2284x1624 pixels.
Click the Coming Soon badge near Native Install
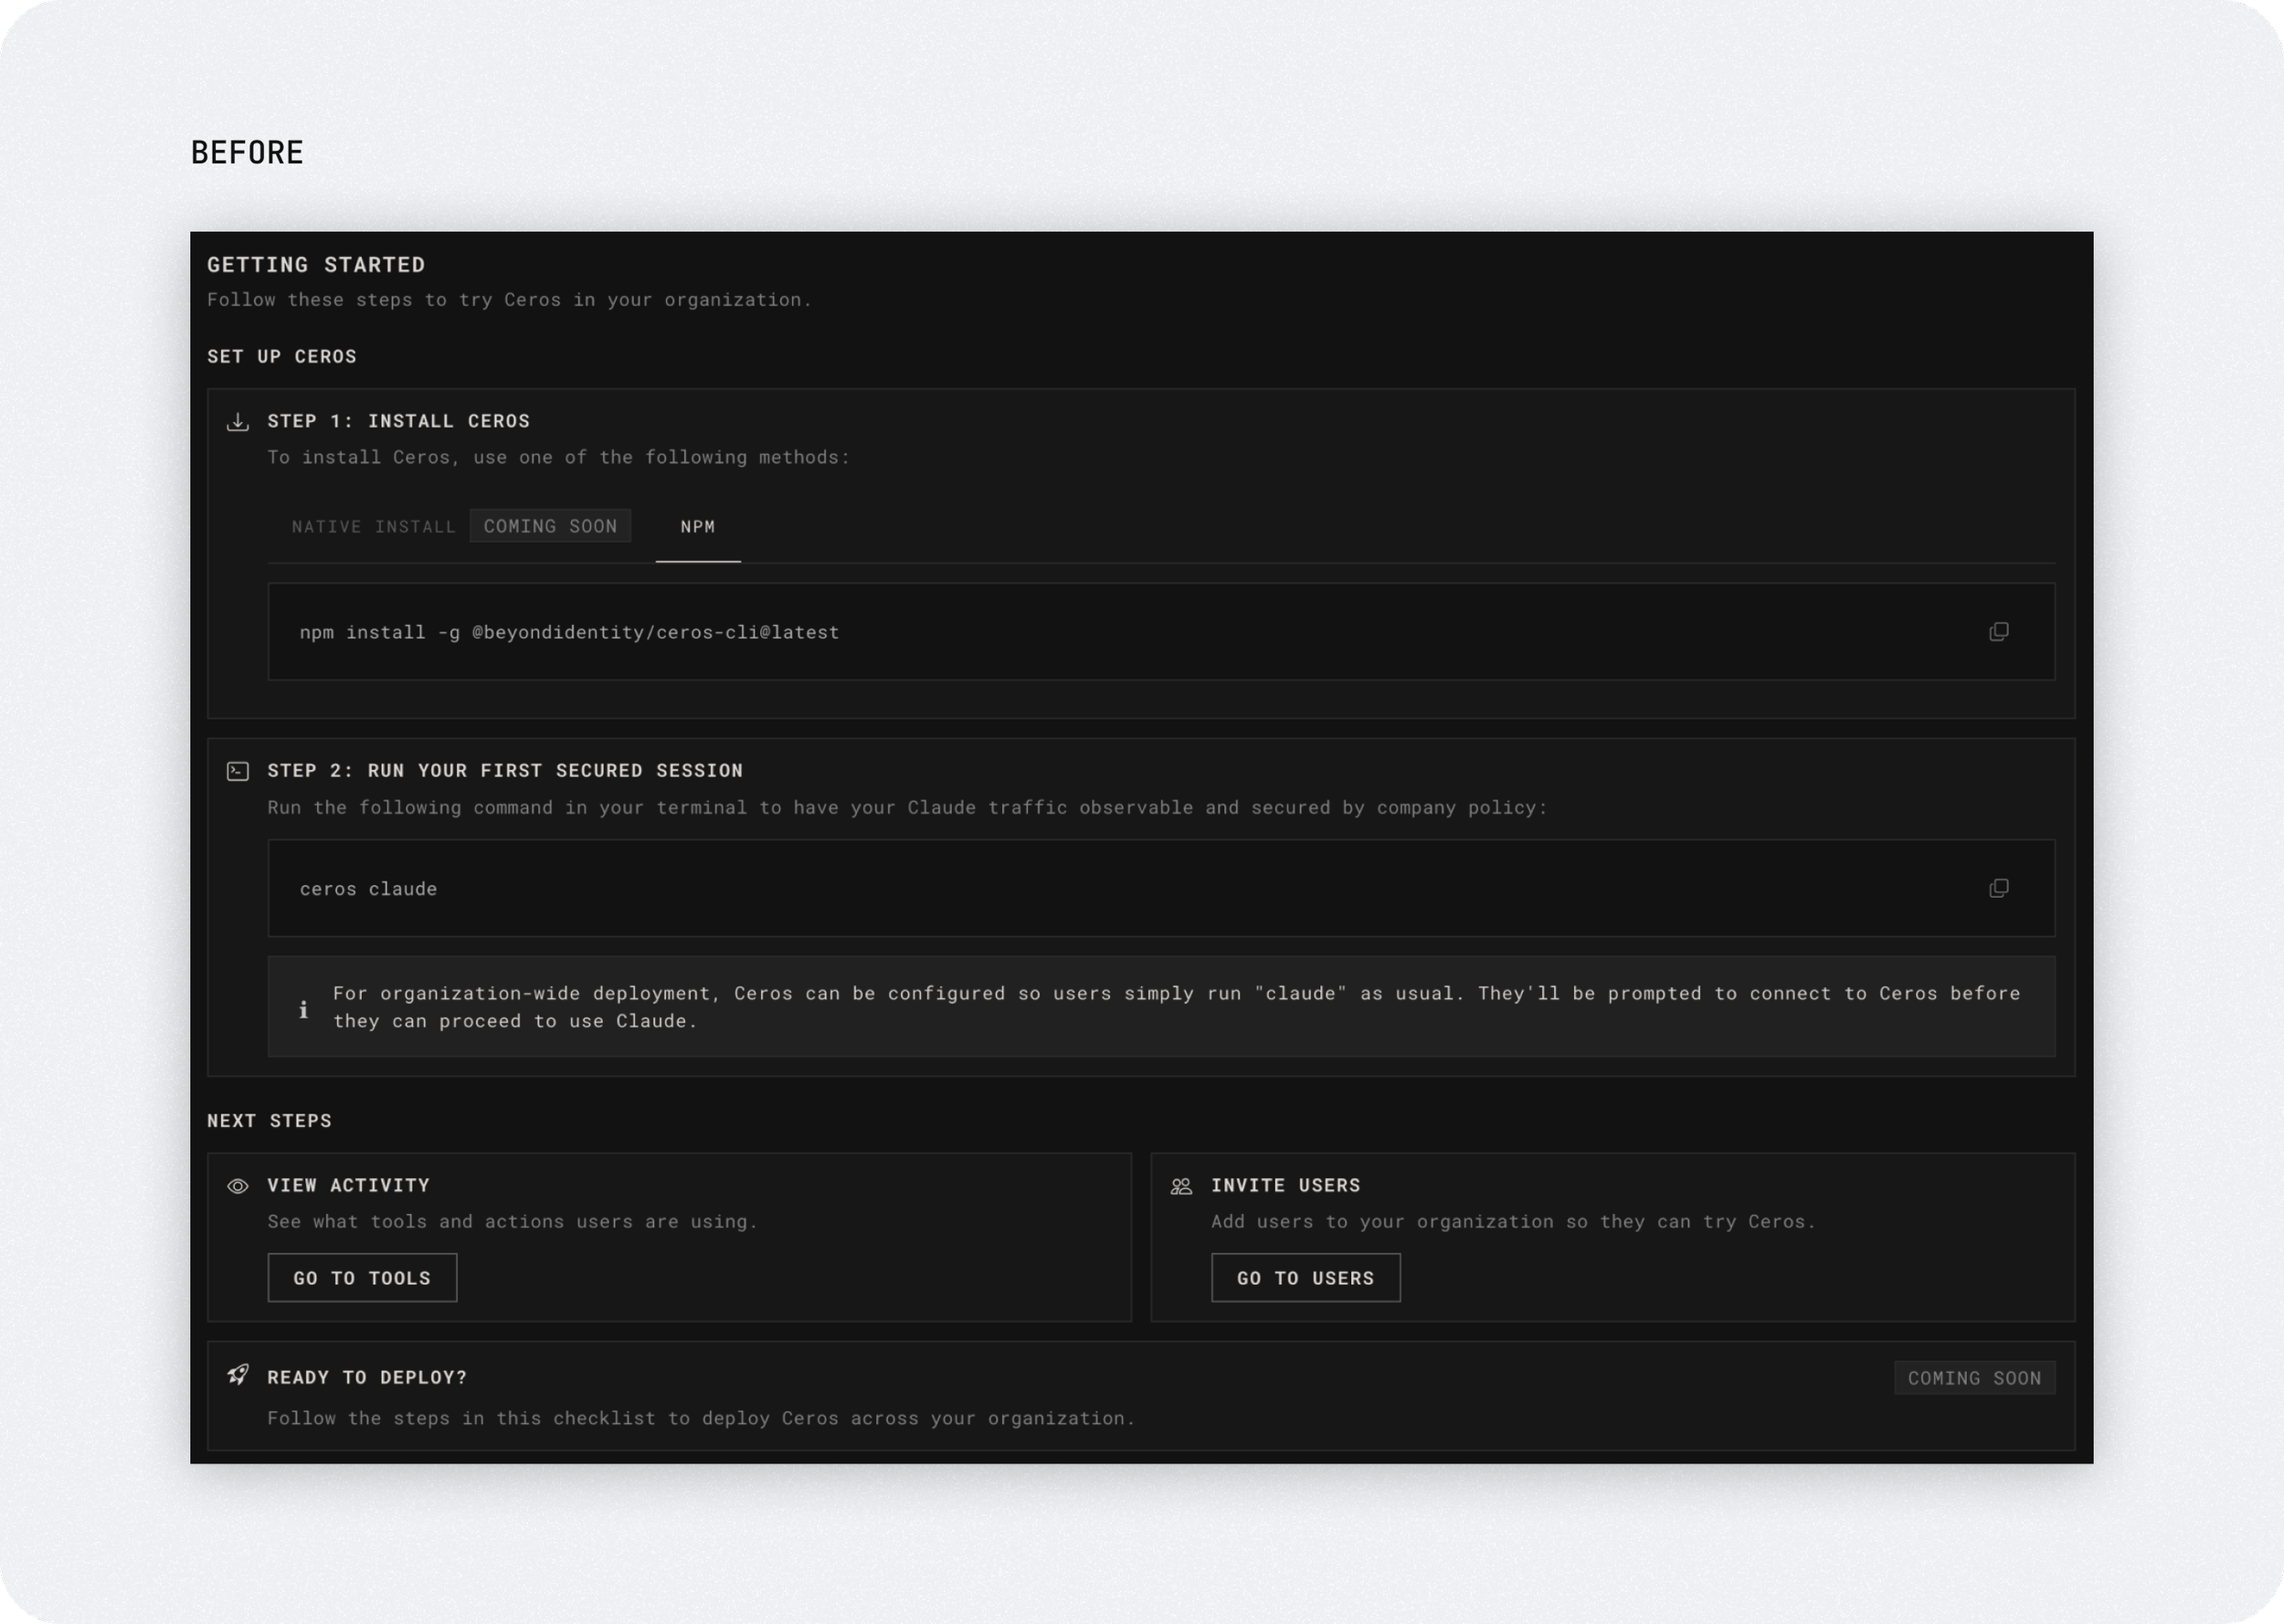[x=550, y=526]
